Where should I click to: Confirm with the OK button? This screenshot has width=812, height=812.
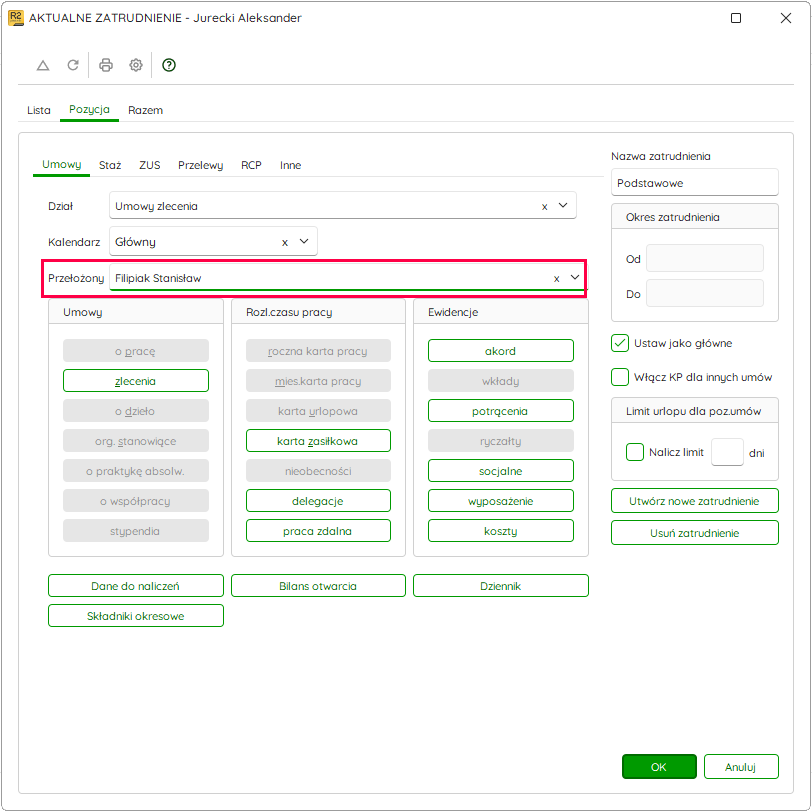click(659, 766)
